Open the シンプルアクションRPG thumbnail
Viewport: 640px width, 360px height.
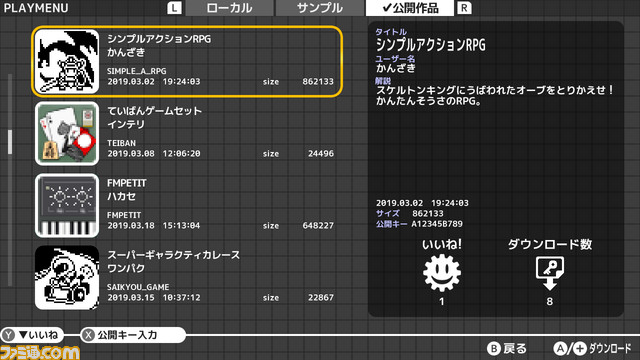coord(67,62)
